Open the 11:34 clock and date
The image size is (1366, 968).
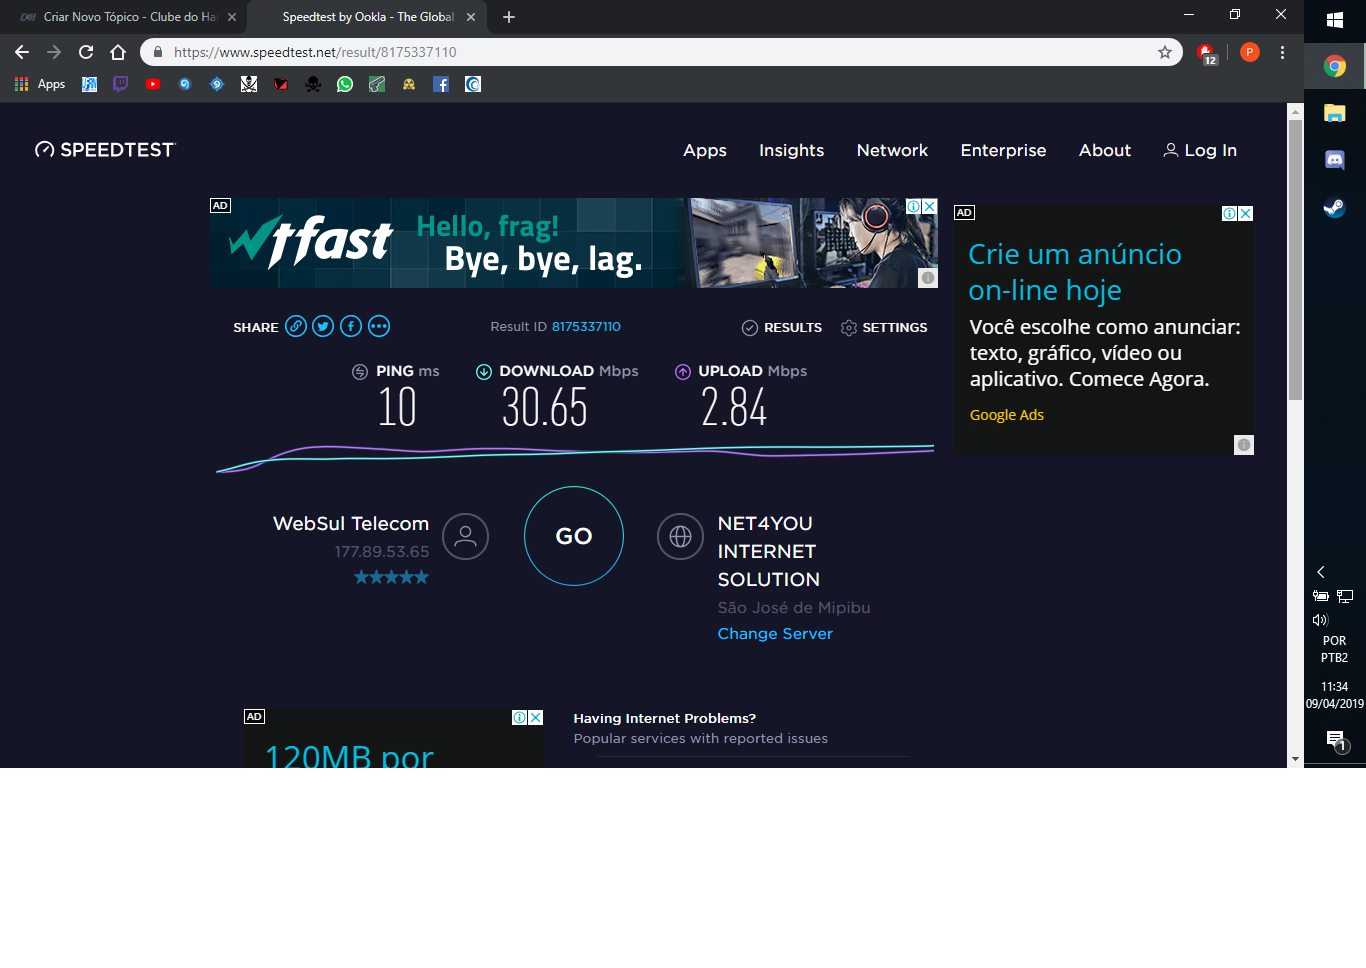[x=1335, y=695]
